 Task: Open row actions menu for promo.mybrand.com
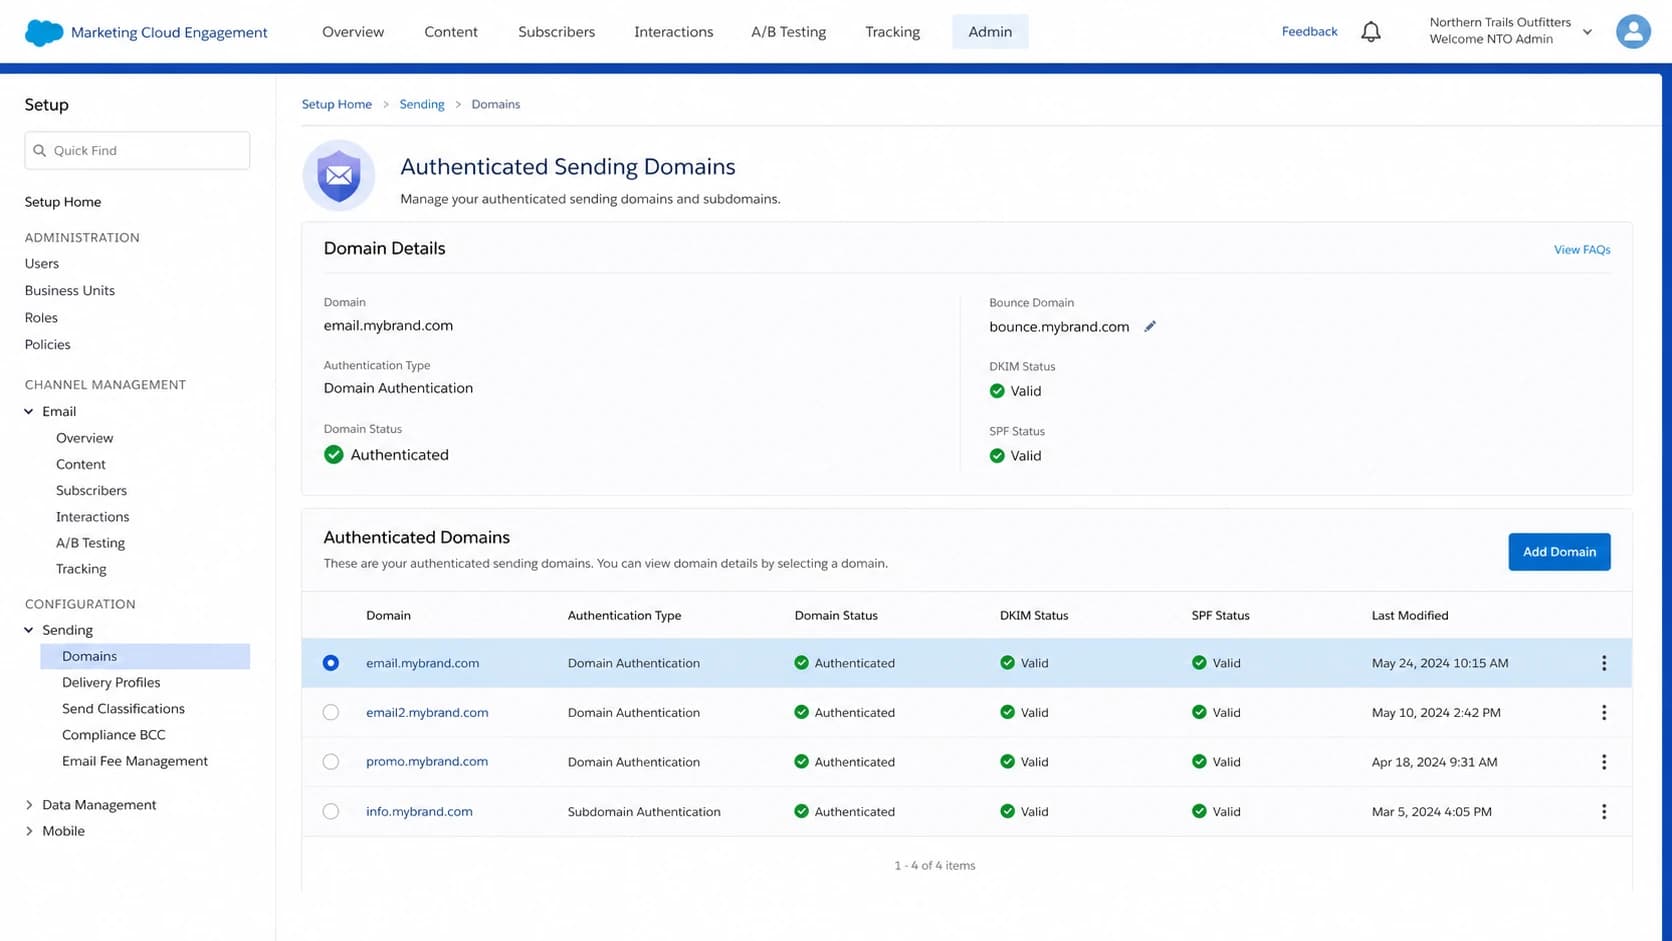tap(1604, 762)
